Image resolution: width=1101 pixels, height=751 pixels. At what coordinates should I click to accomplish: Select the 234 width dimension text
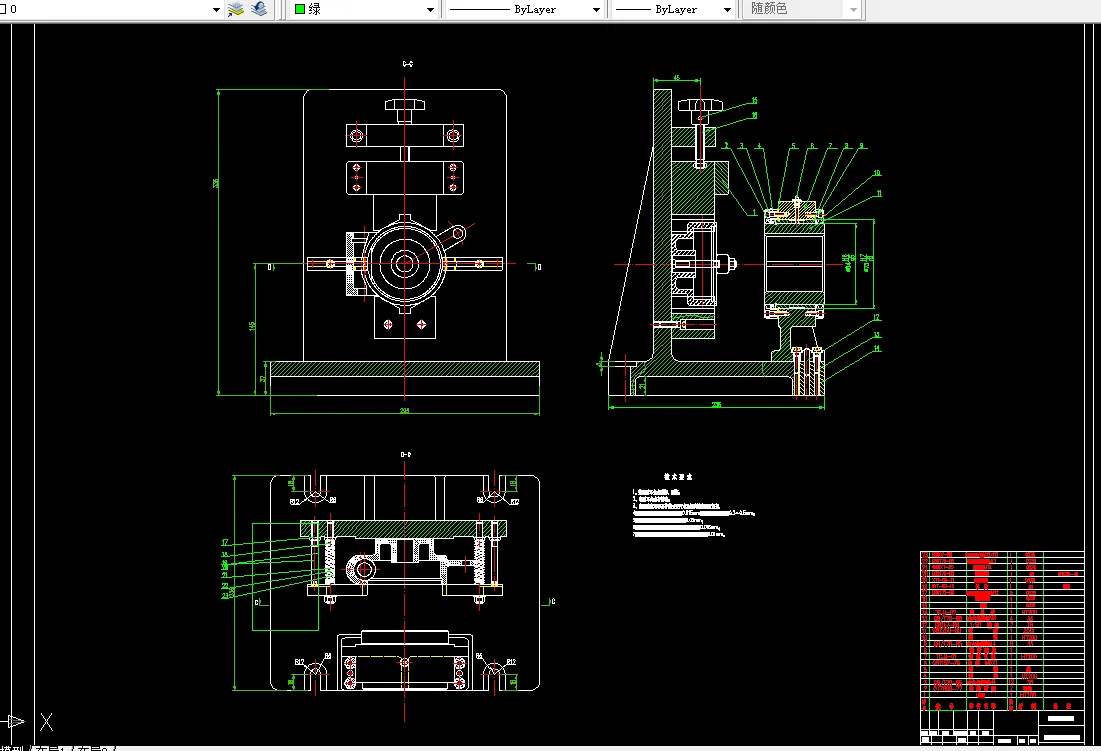tap(404, 411)
